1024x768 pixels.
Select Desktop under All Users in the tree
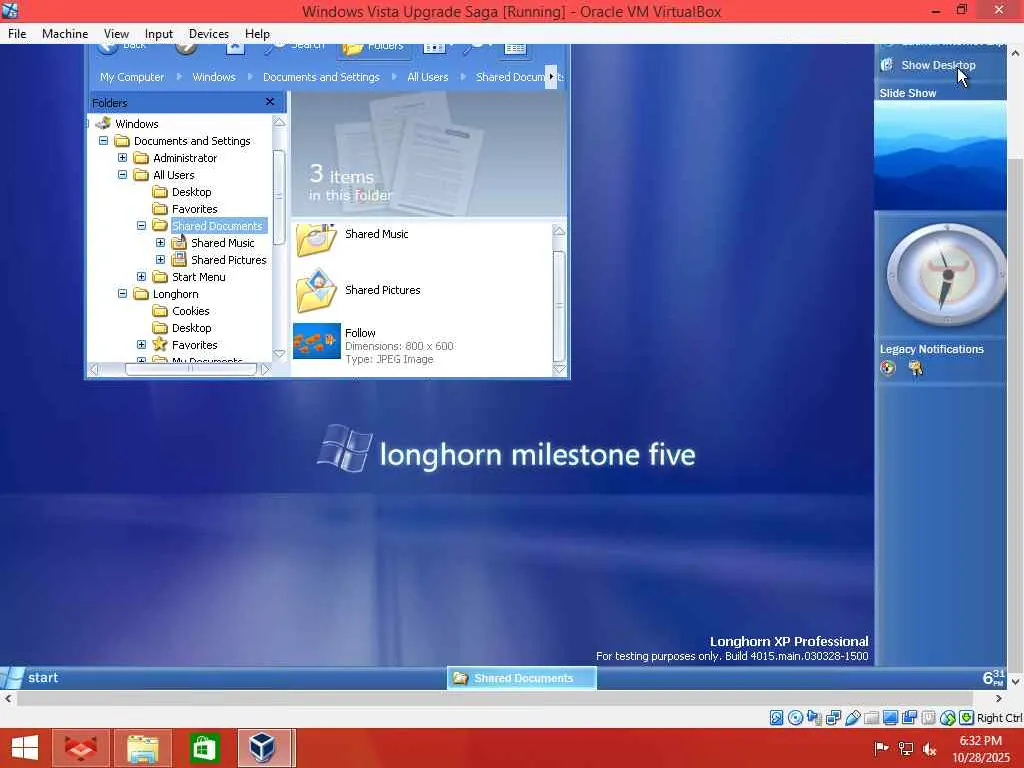(x=191, y=192)
